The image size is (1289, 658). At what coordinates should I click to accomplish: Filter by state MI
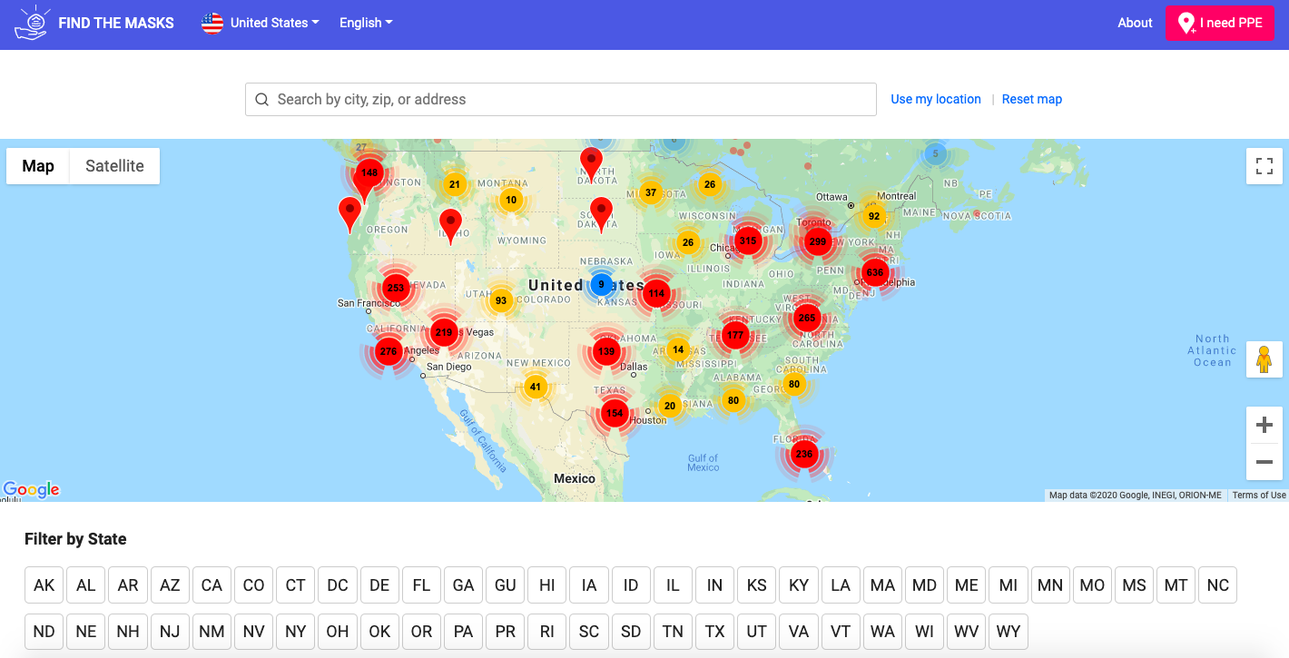point(1008,585)
